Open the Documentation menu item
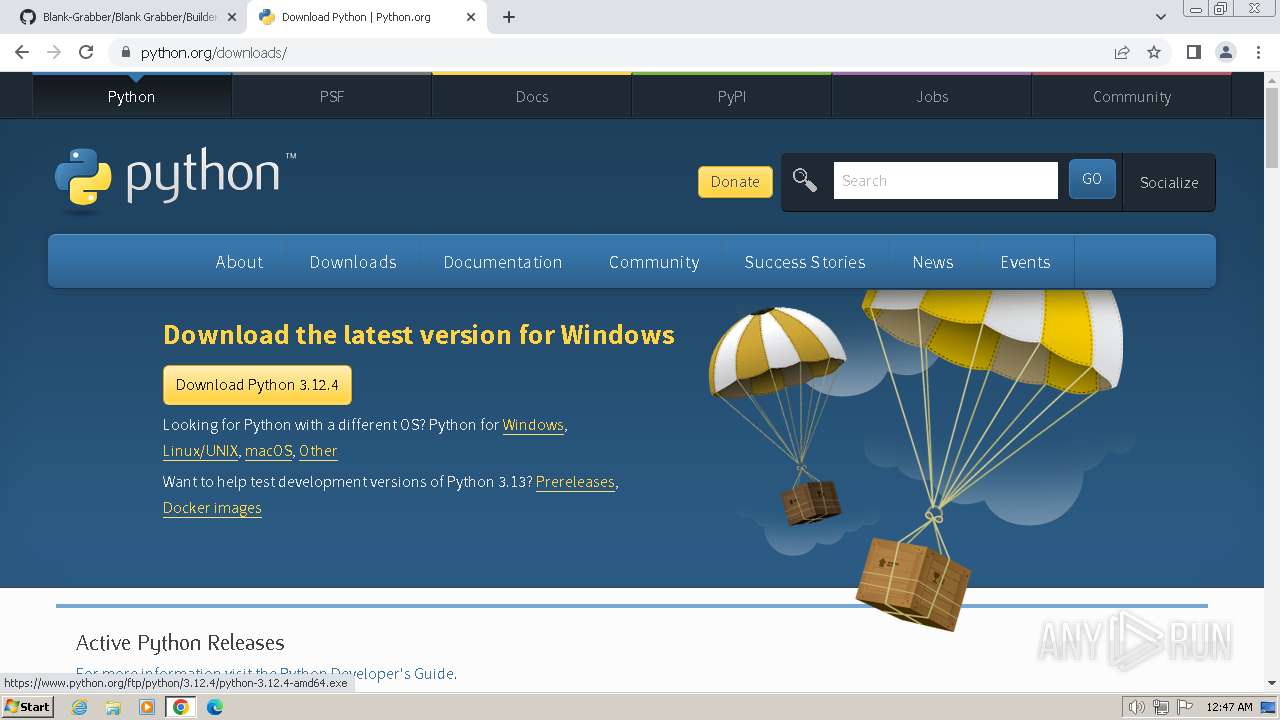The width and height of the screenshot is (1280, 720). (x=503, y=262)
